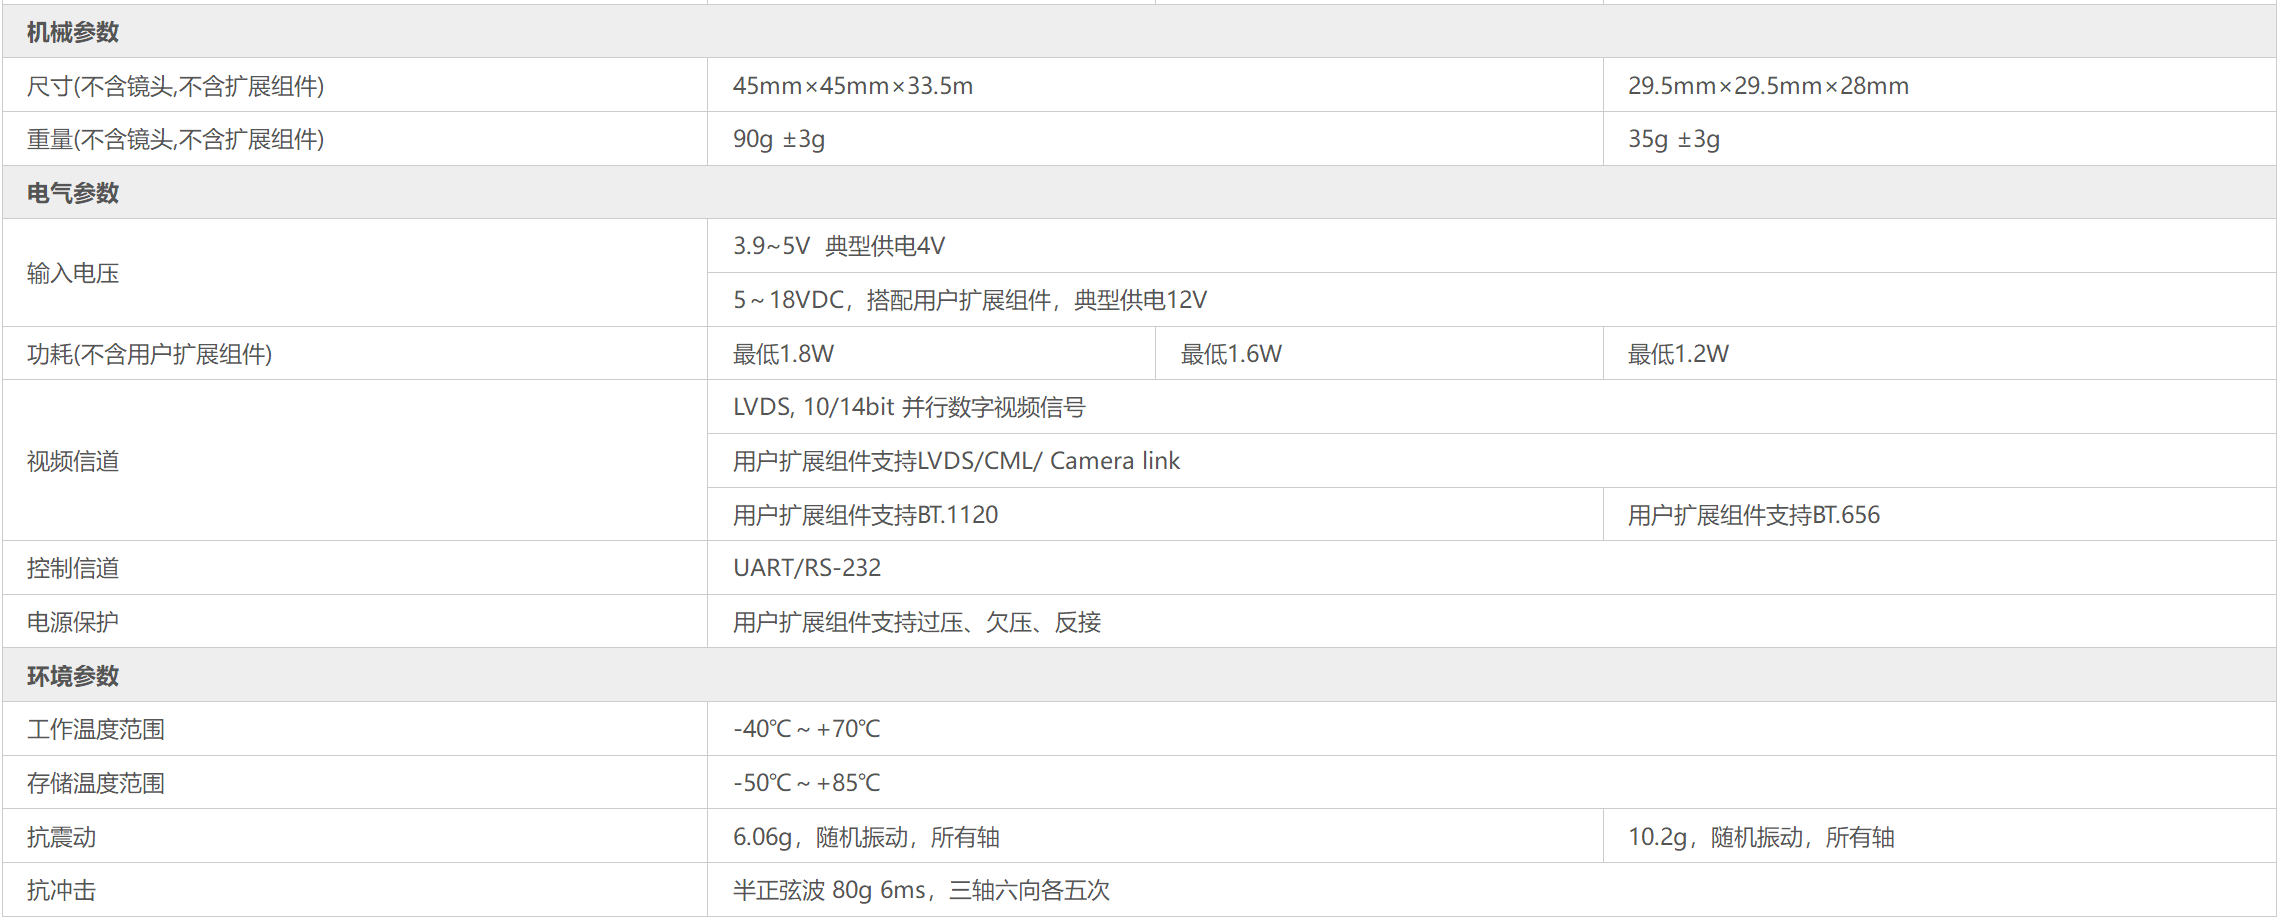
Task: Click the 环境参数 section header
Action: click(72, 676)
